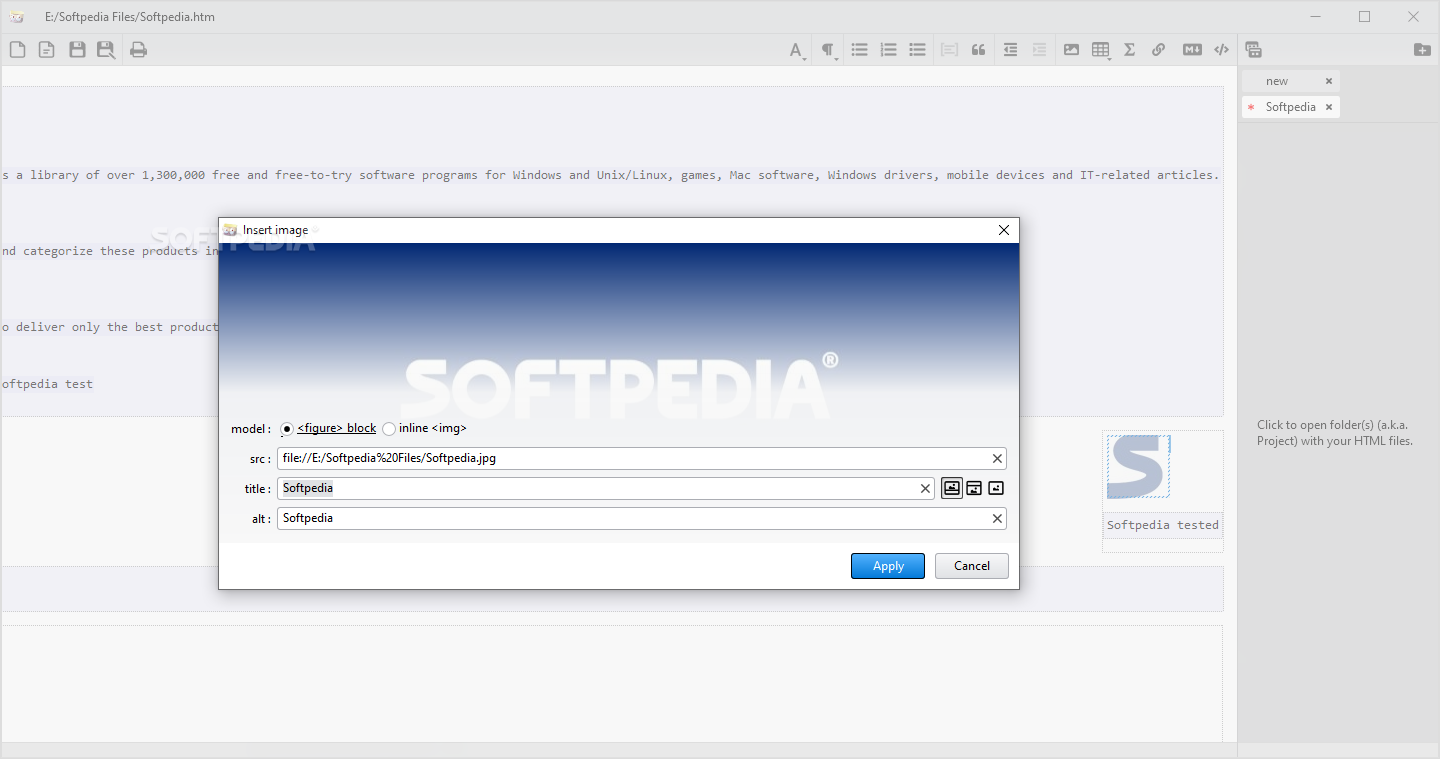Select the Softpedia 'S' image in document
The image size is (1440, 759).
tap(1138, 467)
